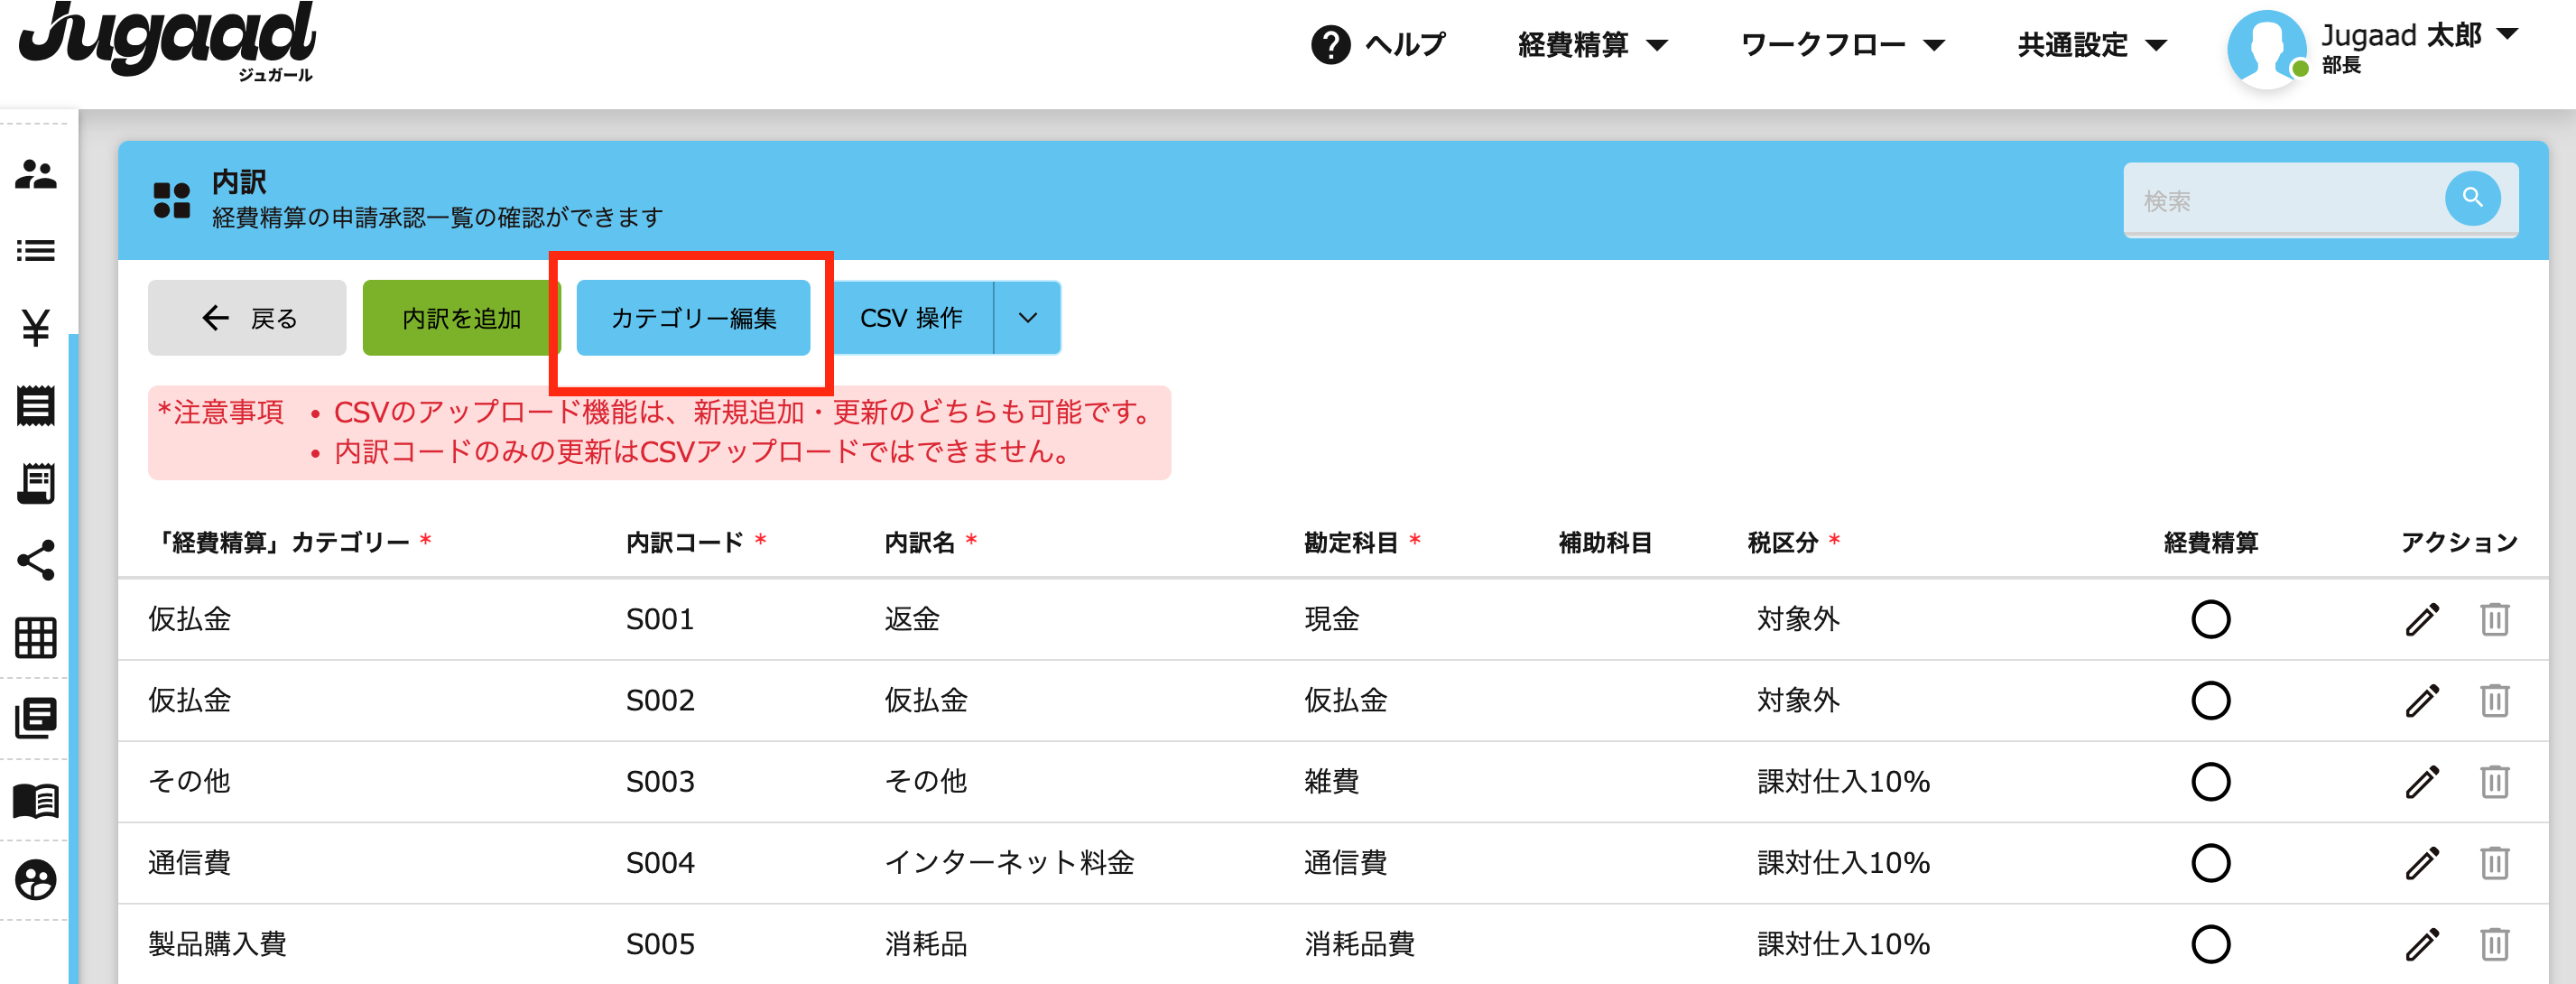
Task: Expand the ワークフロー top menu
Action: (x=1842, y=45)
